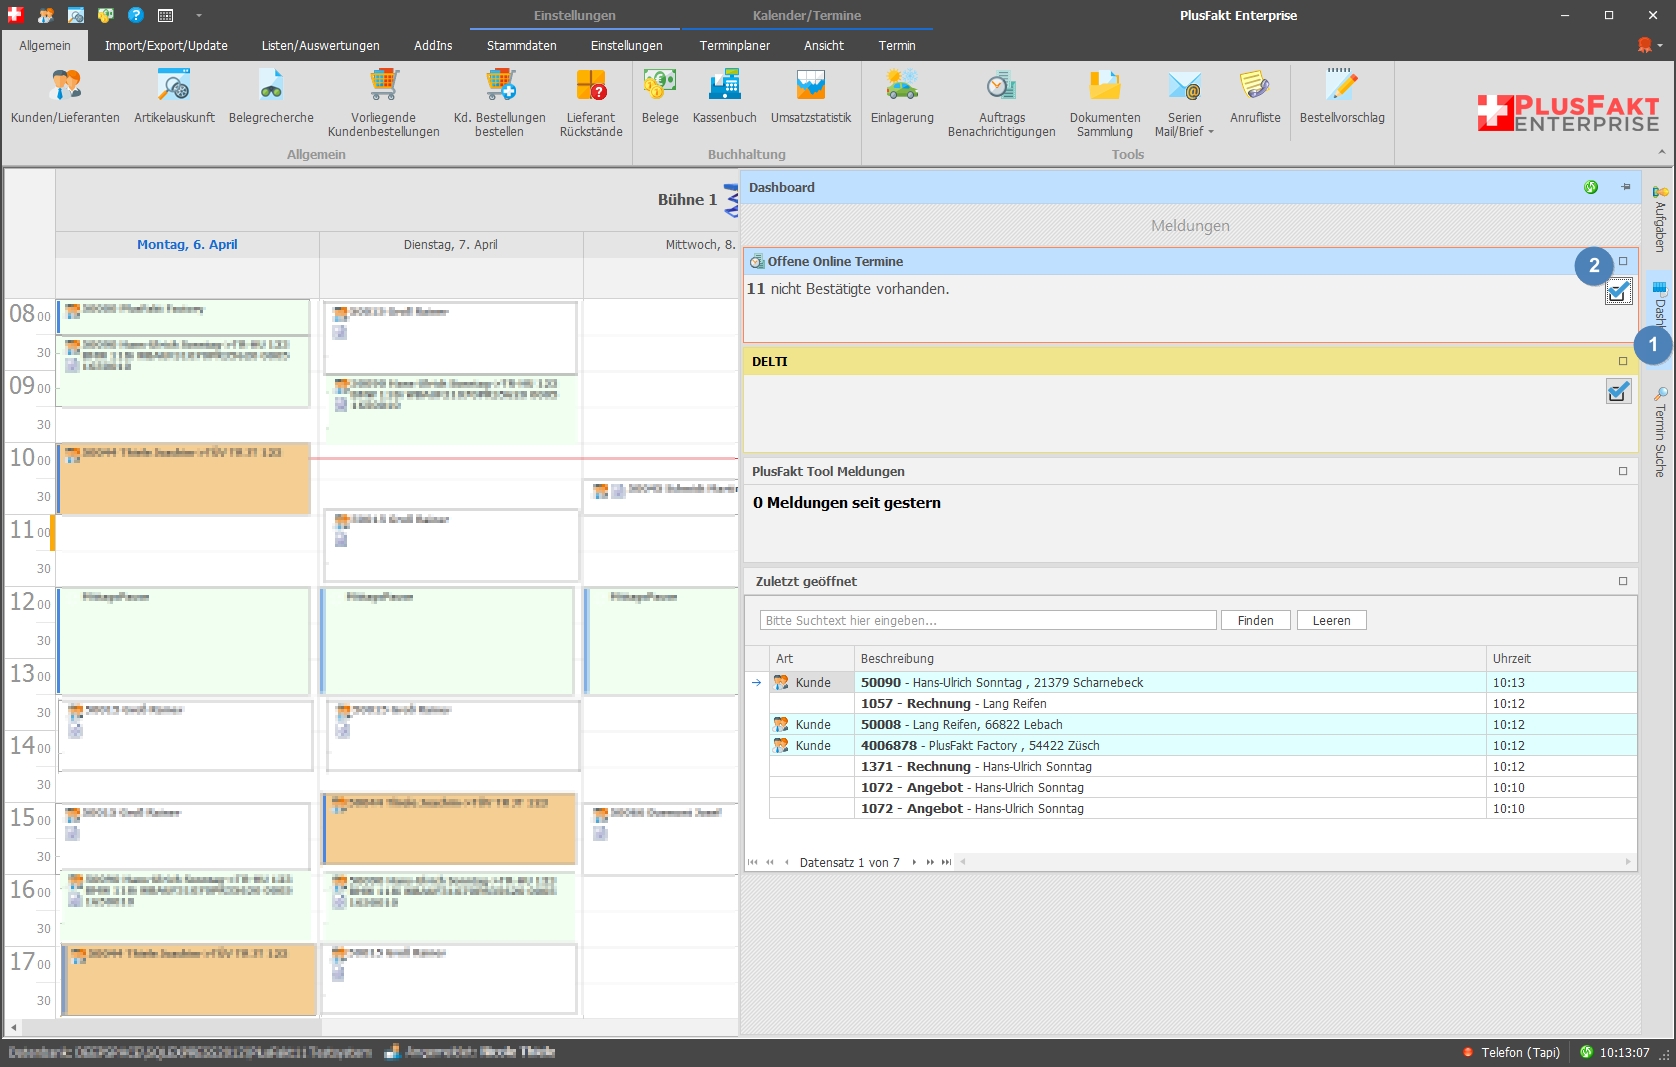The width and height of the screenshot is (1676, 1067).
Task: Select row 1057 Rechnung Lang Reifen
Action: [1203, 703]
